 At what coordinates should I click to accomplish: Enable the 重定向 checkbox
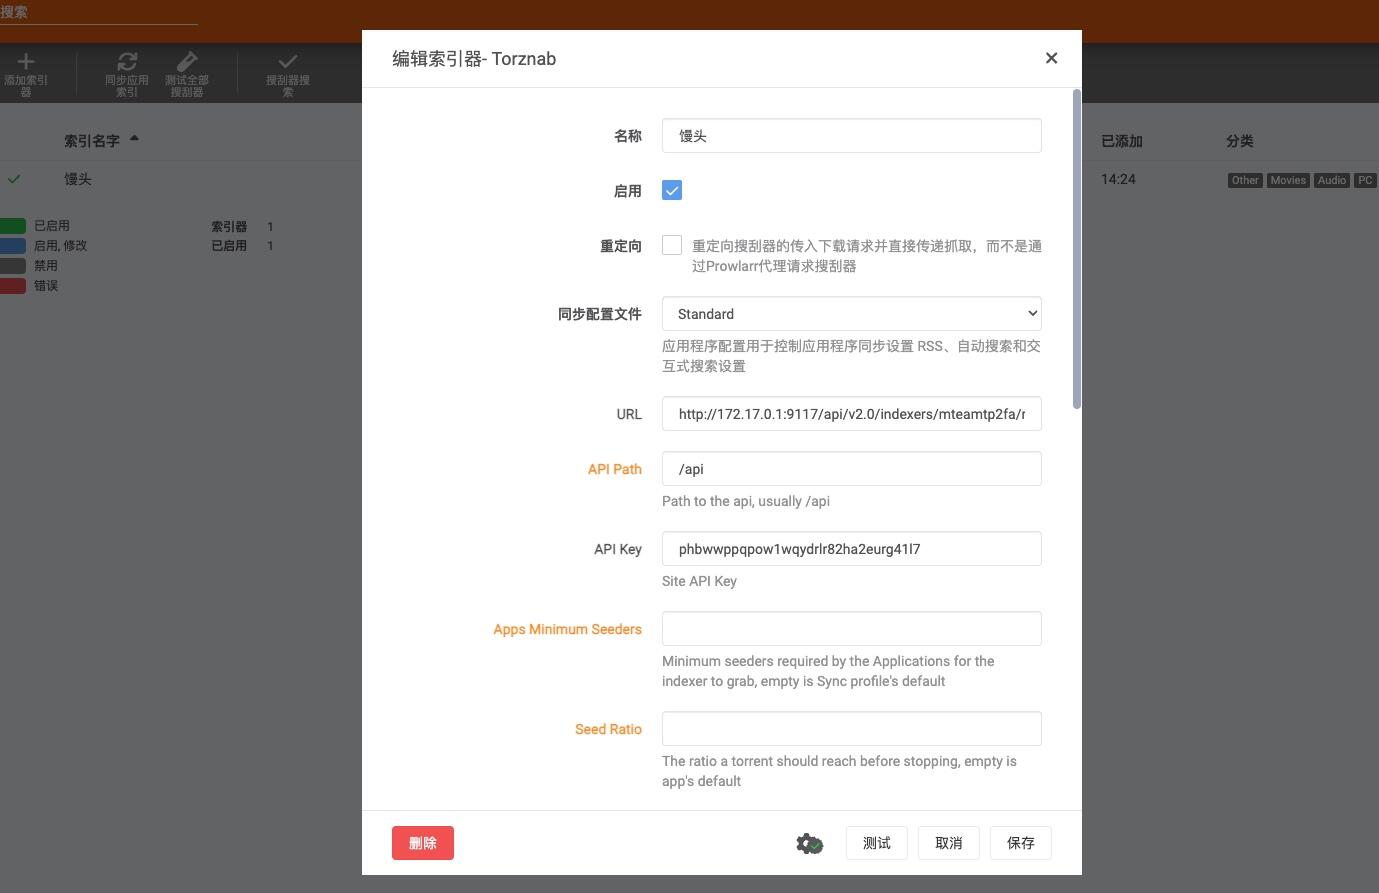coord(672,245)
